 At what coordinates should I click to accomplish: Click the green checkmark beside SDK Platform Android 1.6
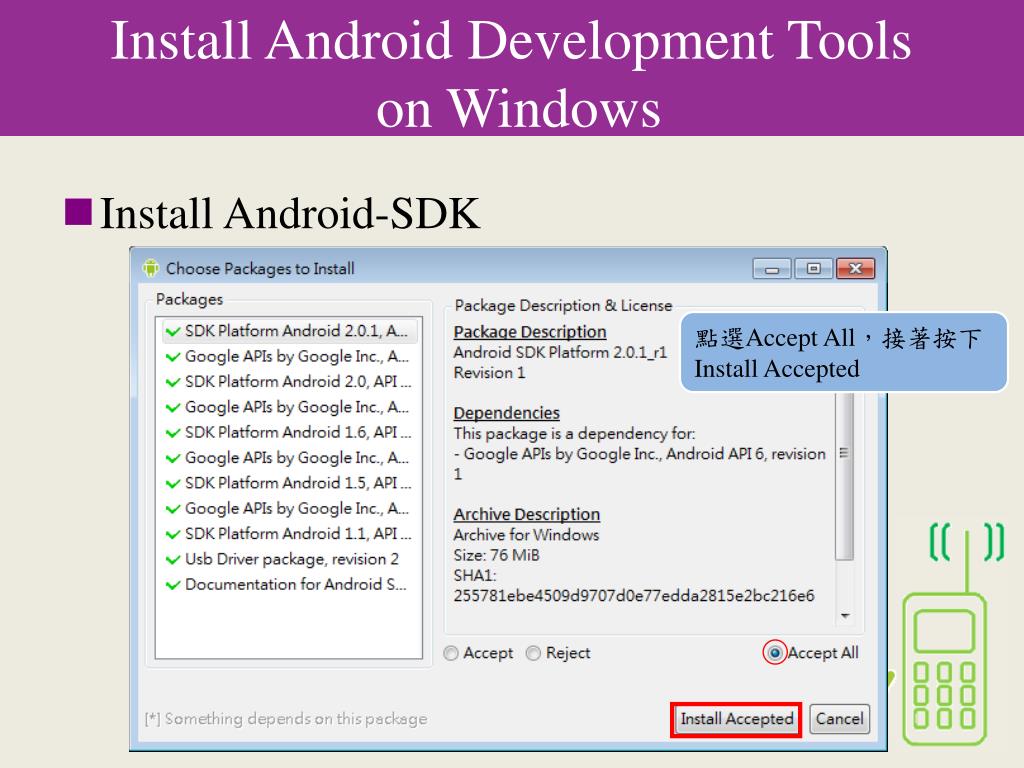pos(173,433)
